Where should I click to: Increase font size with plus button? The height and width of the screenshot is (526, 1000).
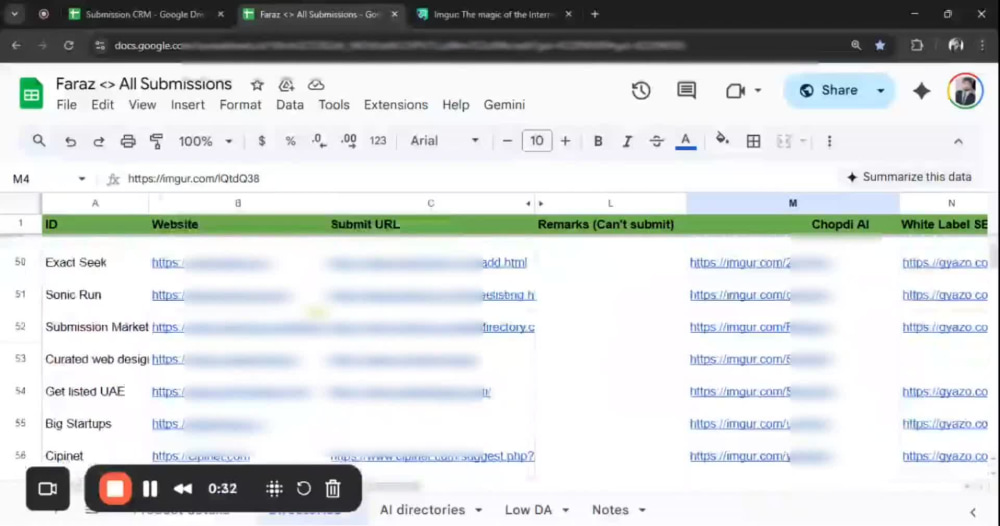click(x=565, y=141)
